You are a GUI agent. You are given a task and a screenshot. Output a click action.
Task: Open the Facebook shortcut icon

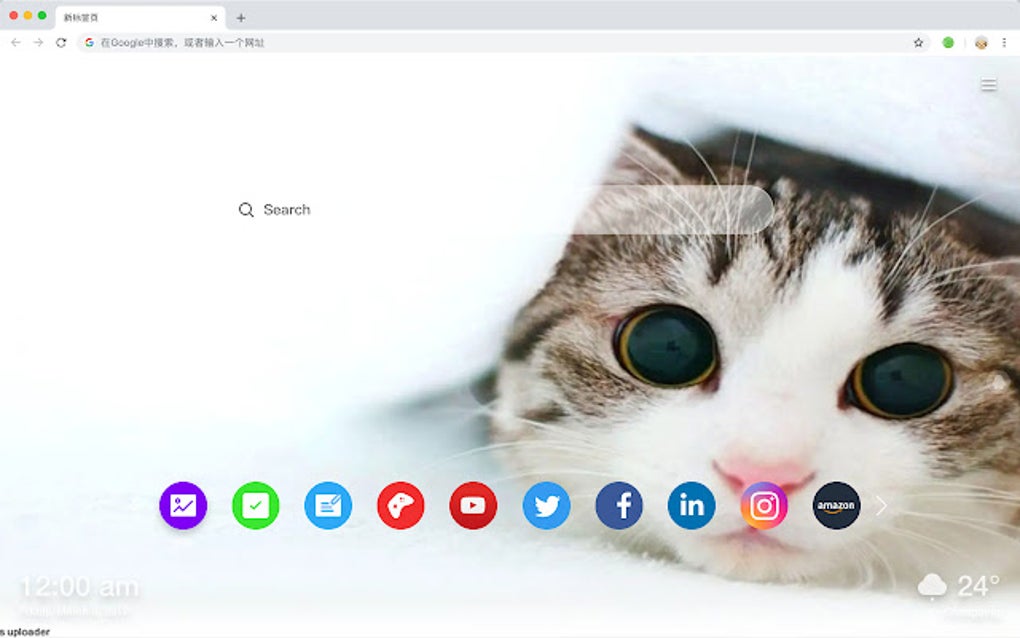pyautogui.click(x=618, y=506)
